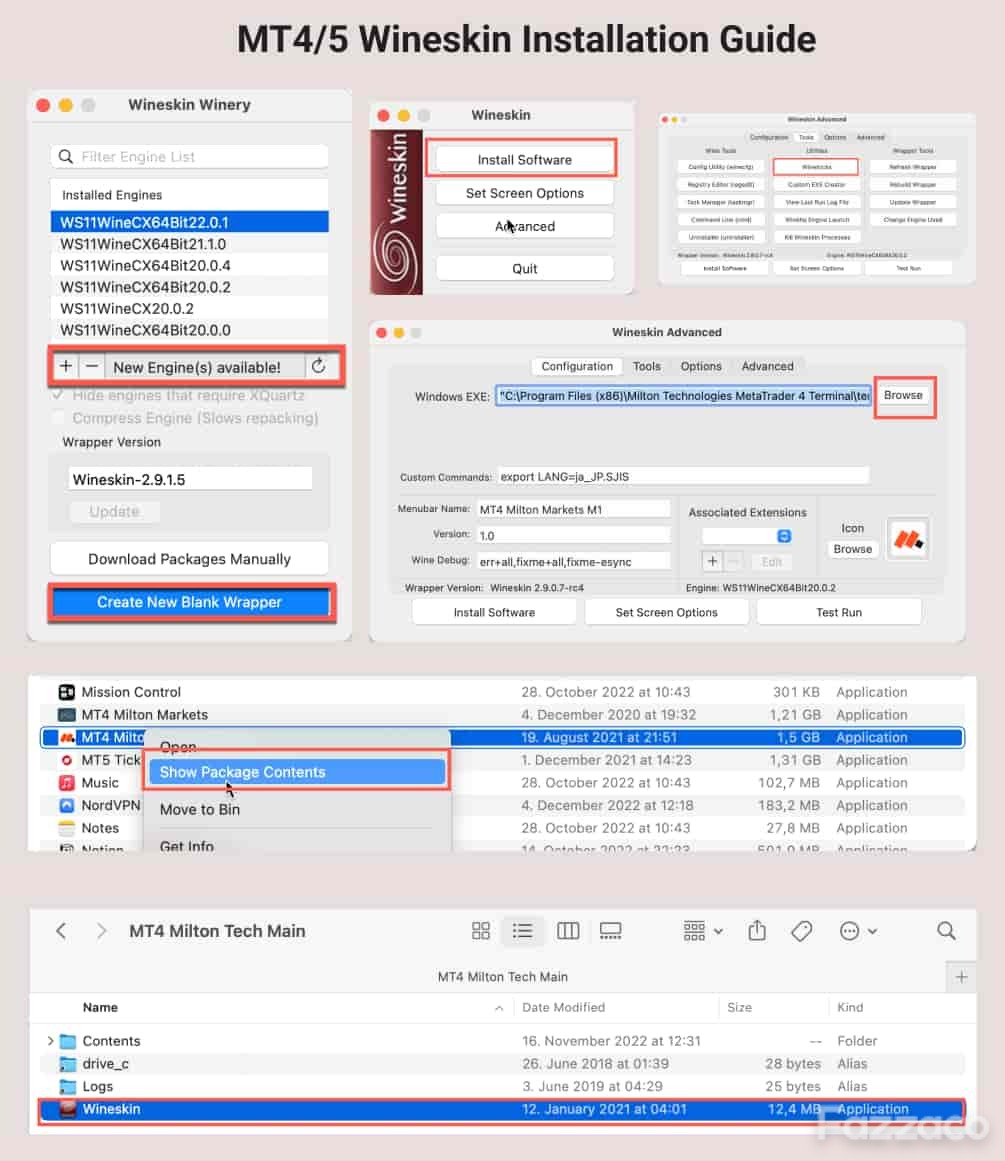Select the Mission Control app icon
This screenshot has width=1005, height=1161.
[x=67, y=692]
